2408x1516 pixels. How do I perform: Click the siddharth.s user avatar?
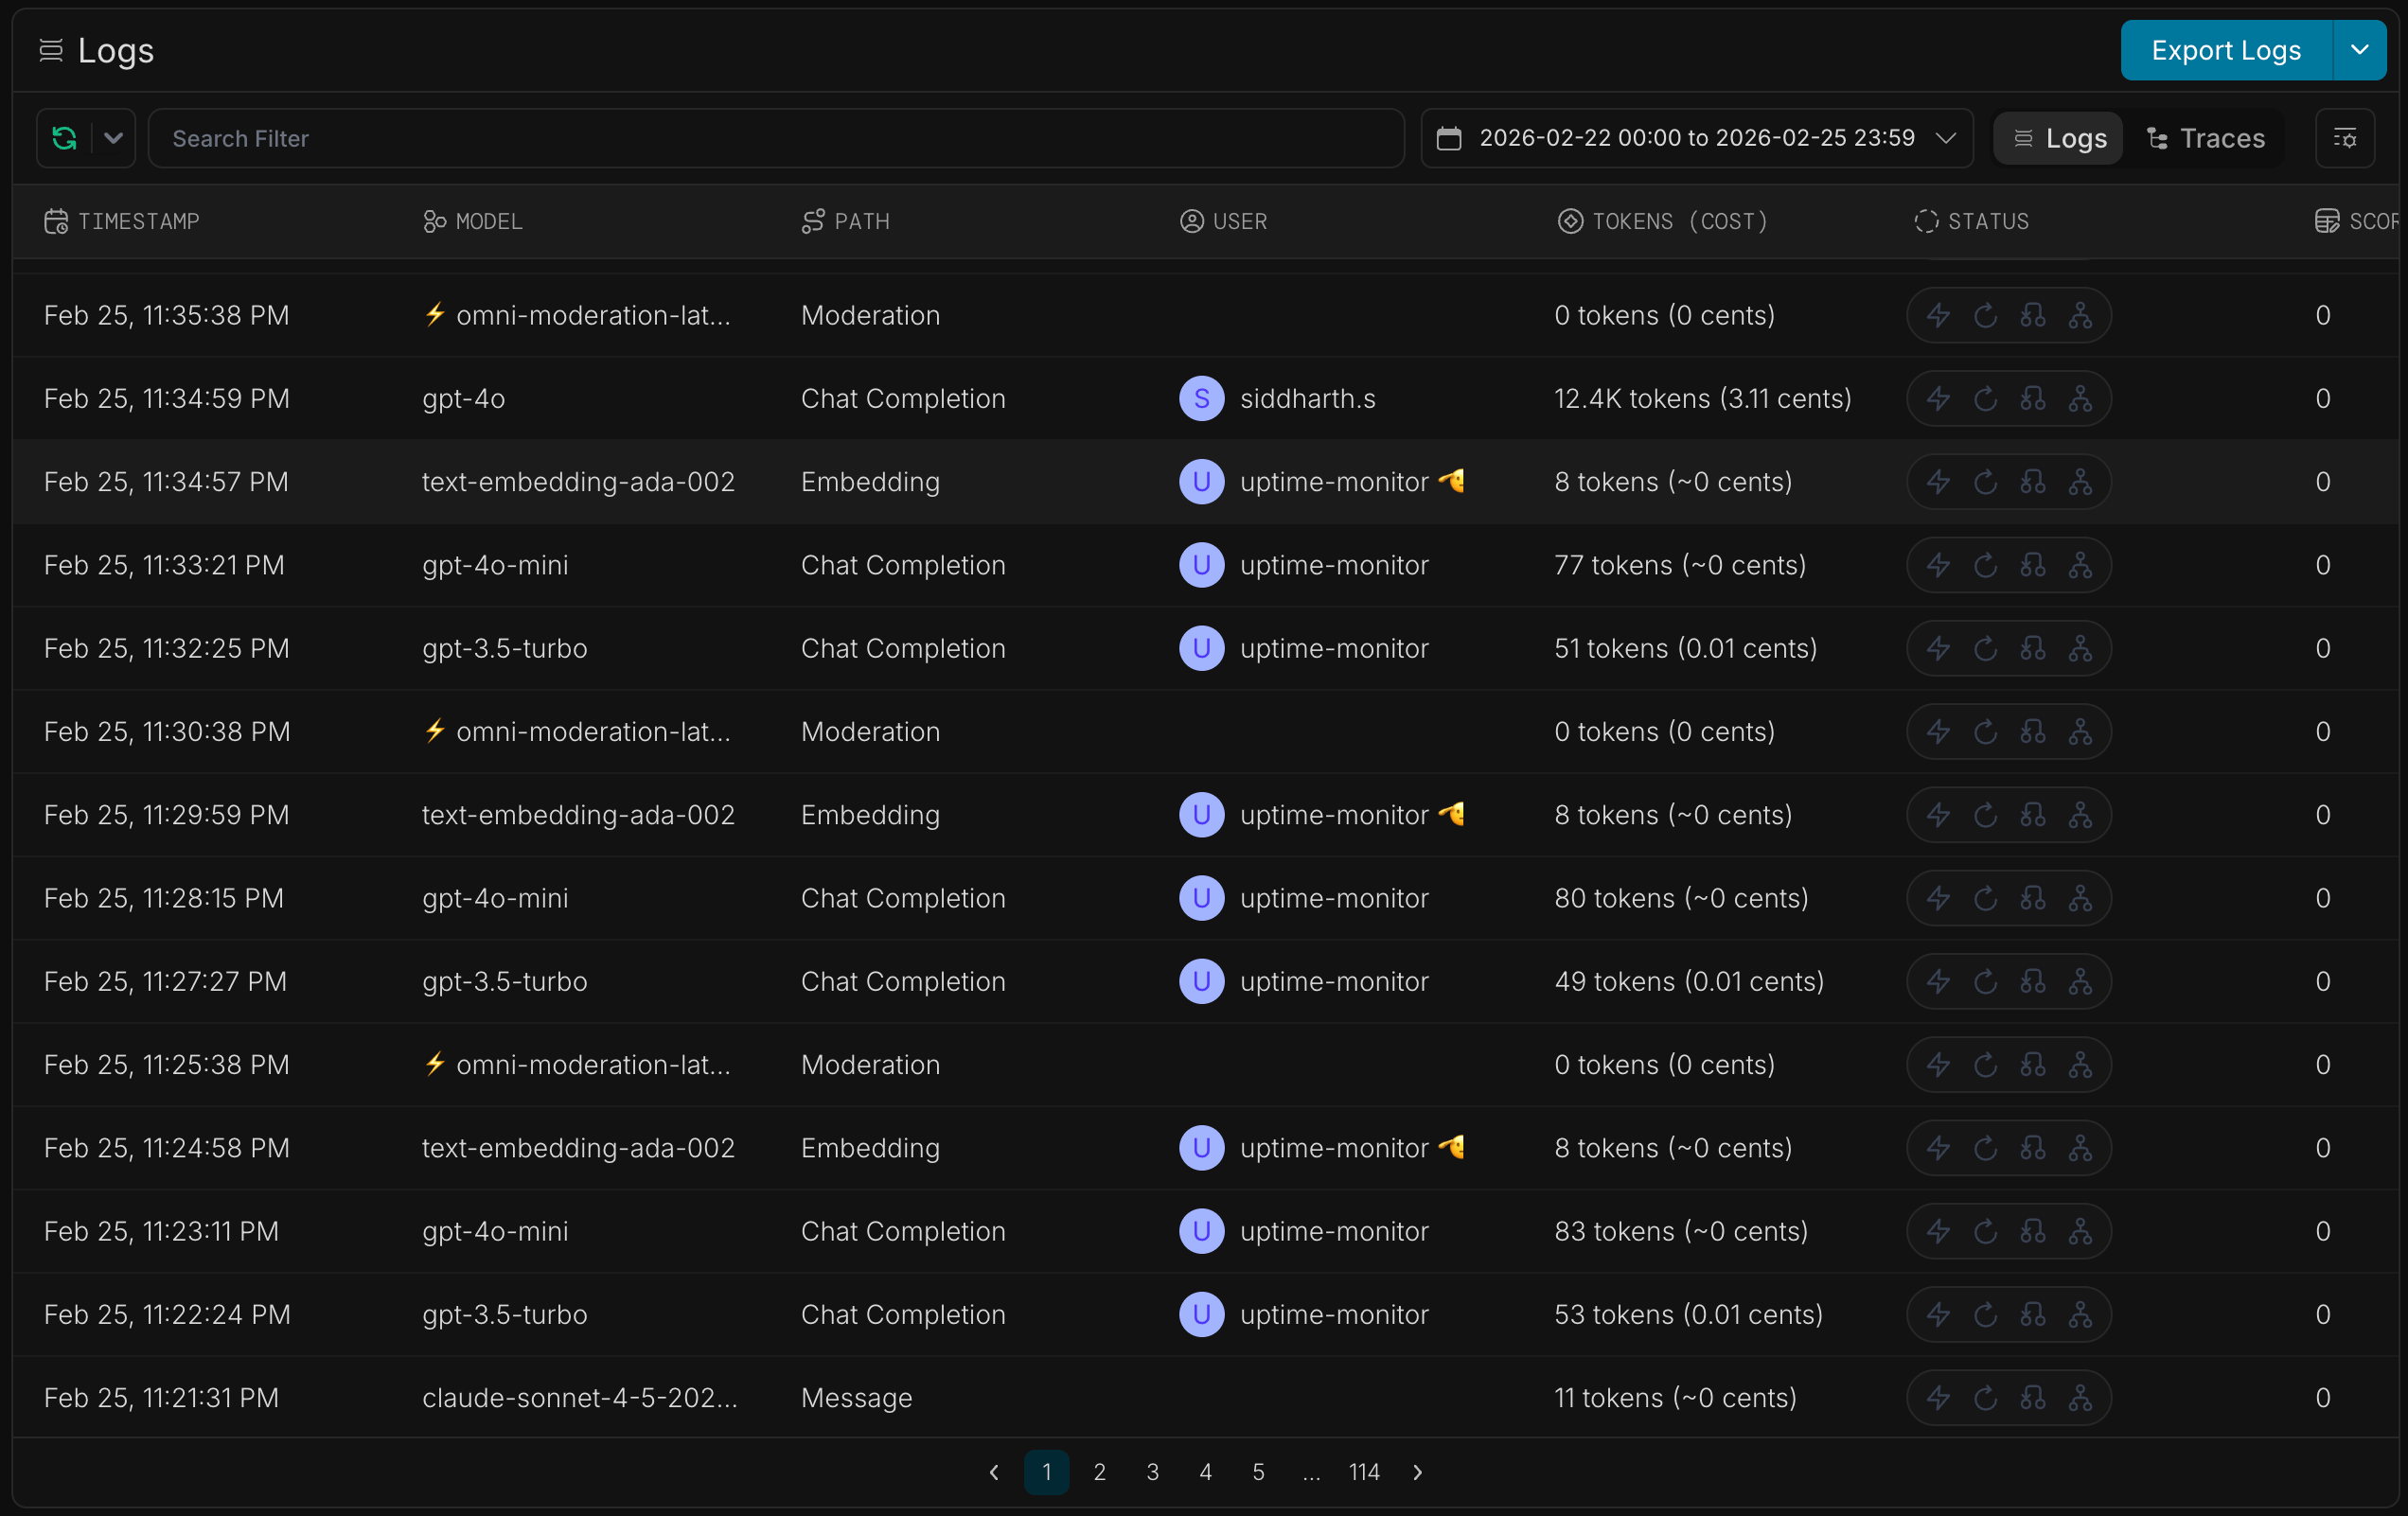click(x=1202, y=399)
